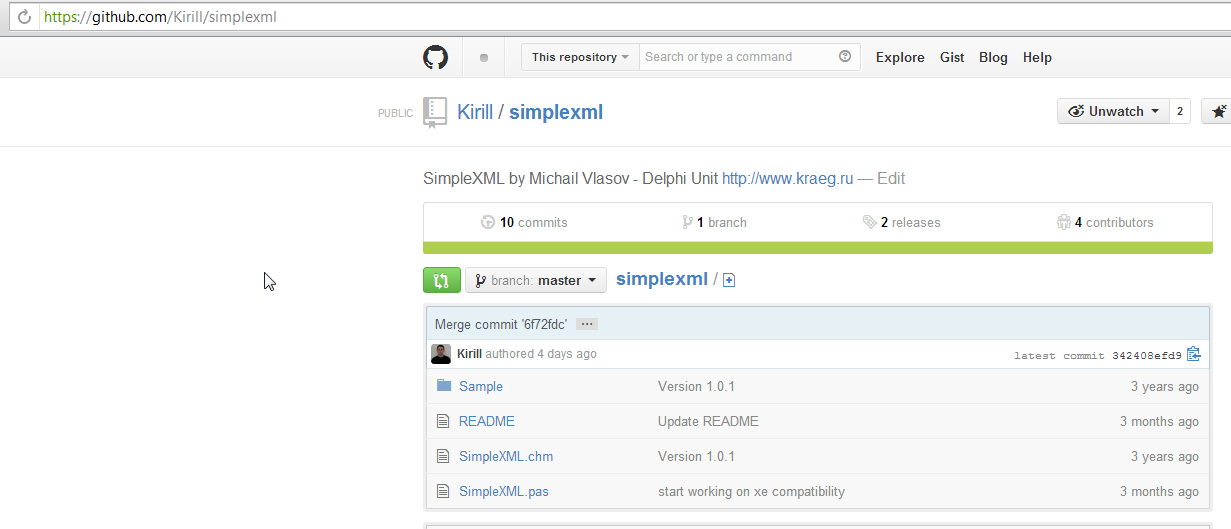Screen dimensions: 1231x529
Task: Reload the page with the browser refresh icon
Action: click(24, 16)
